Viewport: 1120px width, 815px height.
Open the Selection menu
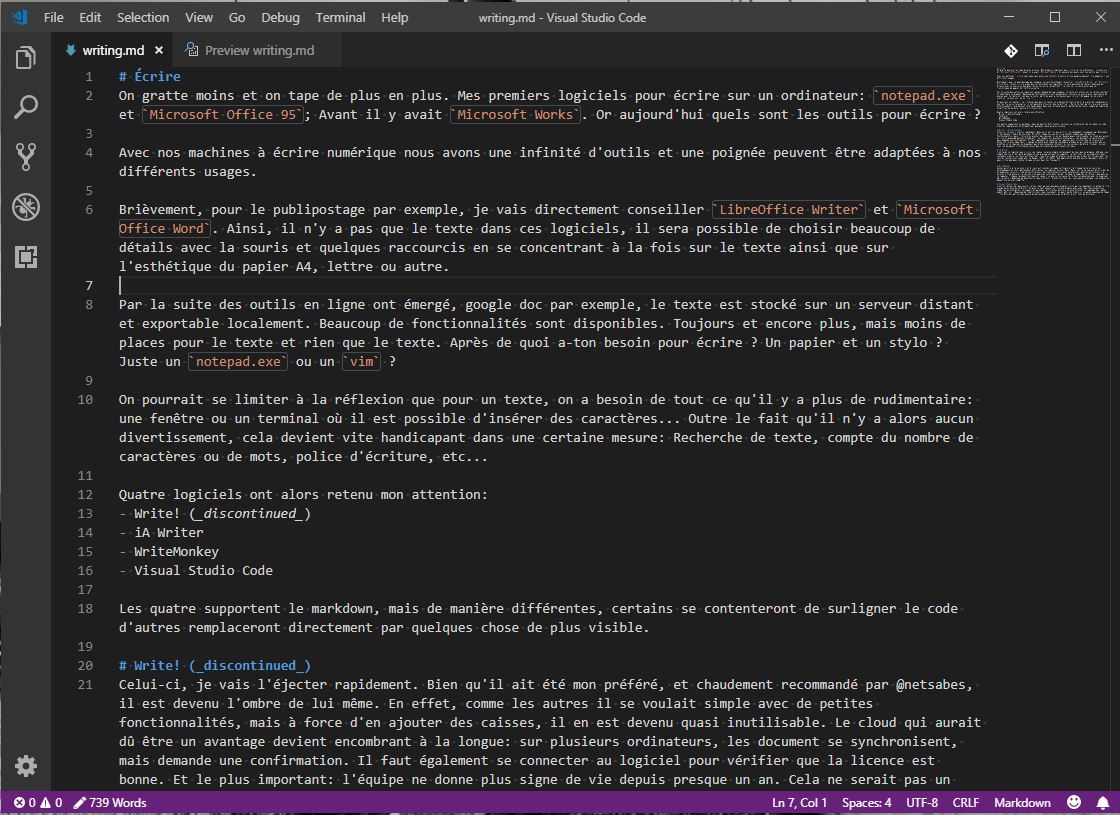143,17
